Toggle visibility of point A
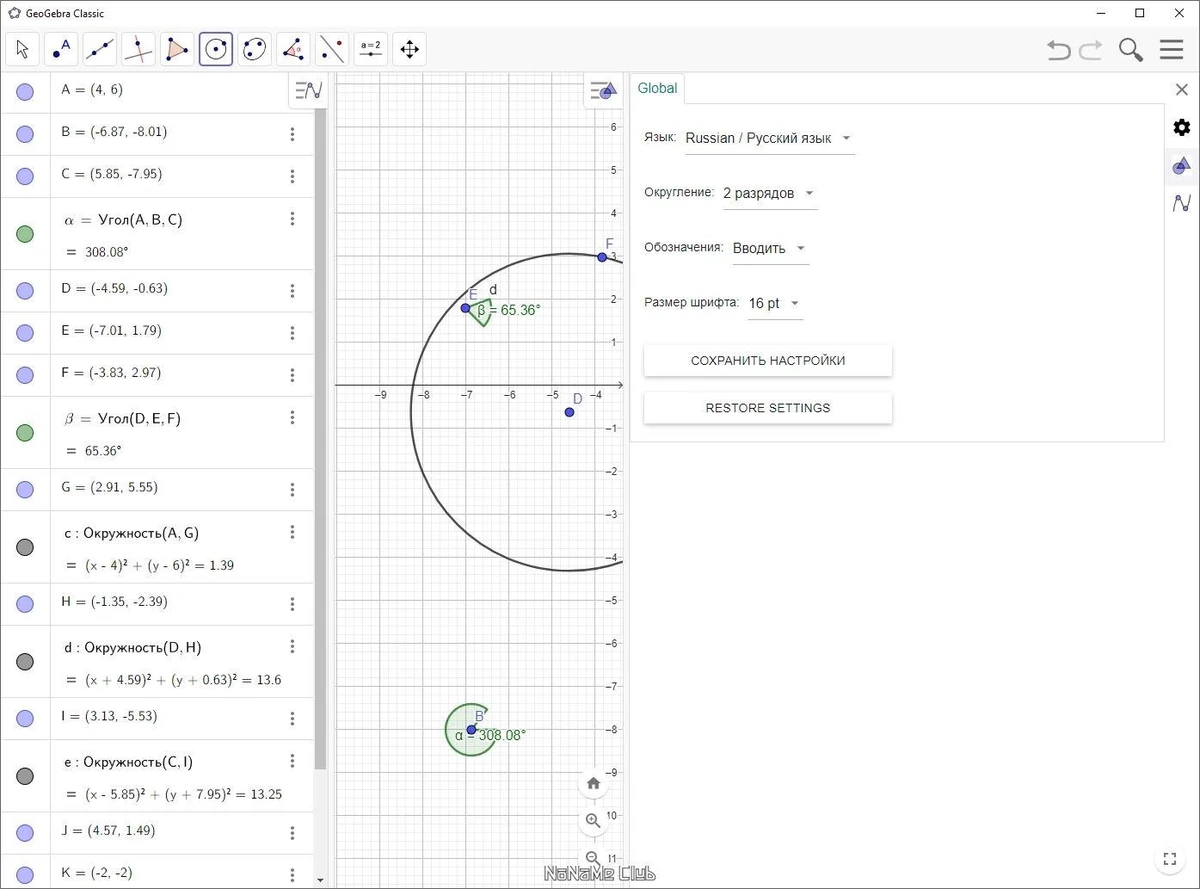 pos(25,92)
